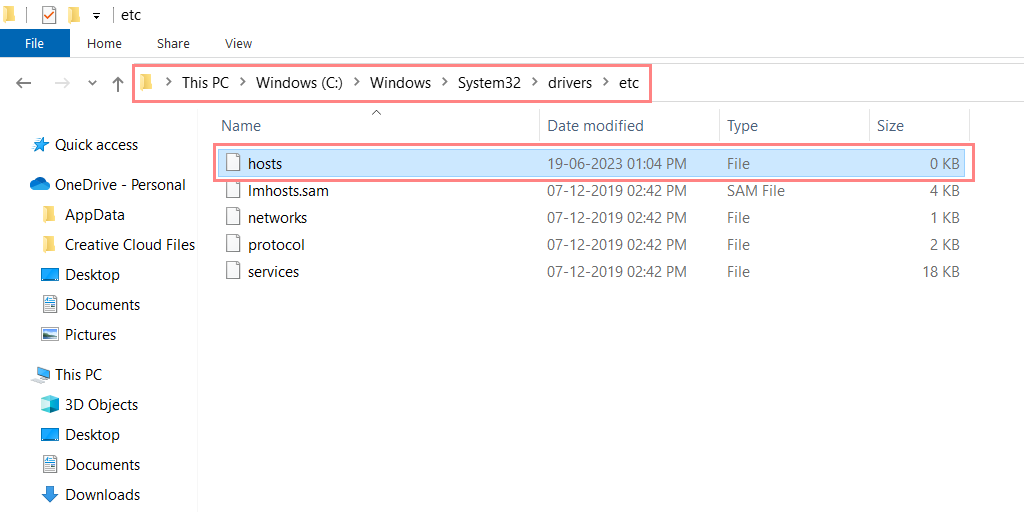Select the hosts file

(x=265, y=164)
